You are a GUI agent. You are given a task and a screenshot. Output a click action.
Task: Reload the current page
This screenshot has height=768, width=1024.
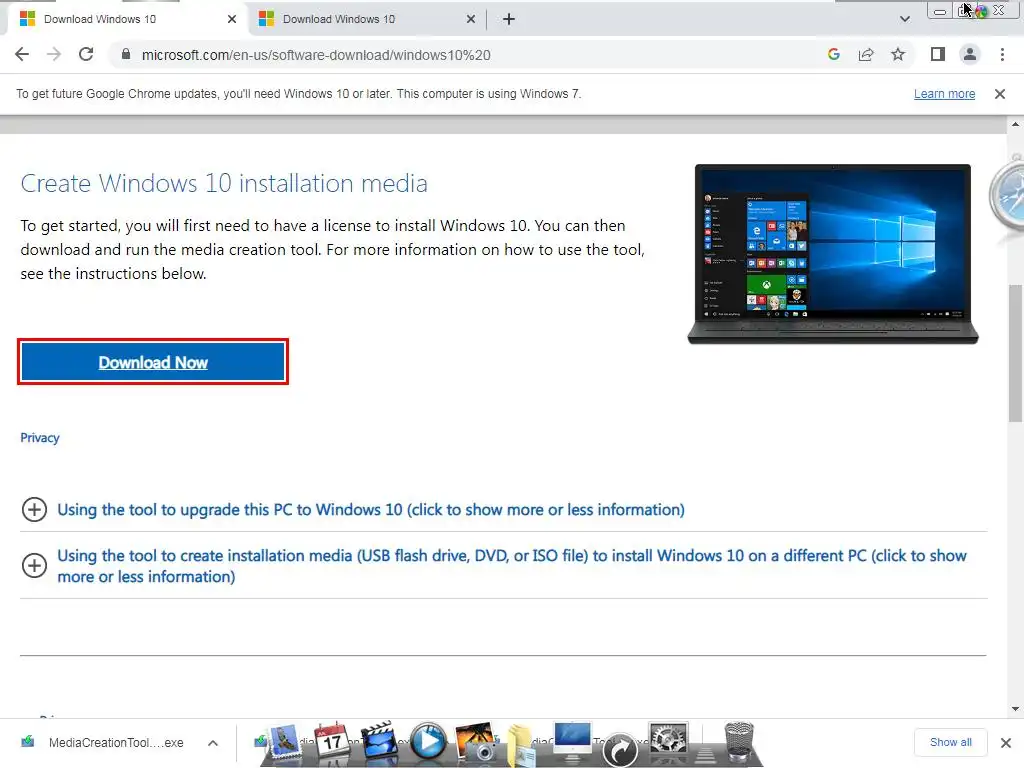tap(86, 55)
